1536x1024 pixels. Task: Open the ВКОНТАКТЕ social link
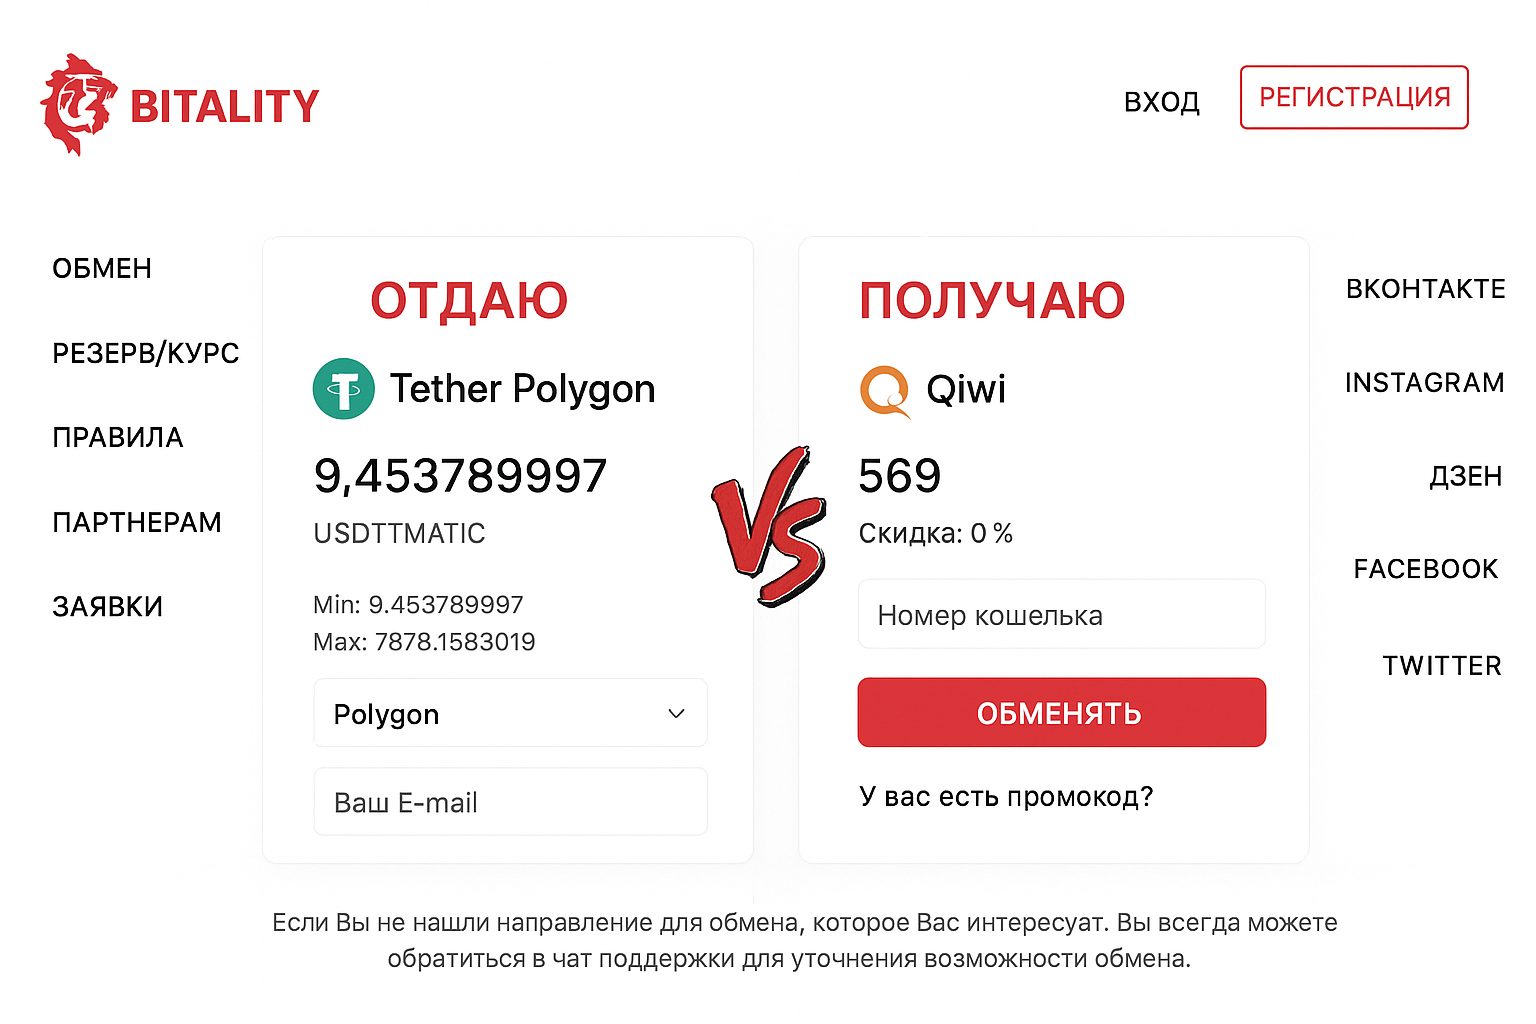[x=1425, y=288]
